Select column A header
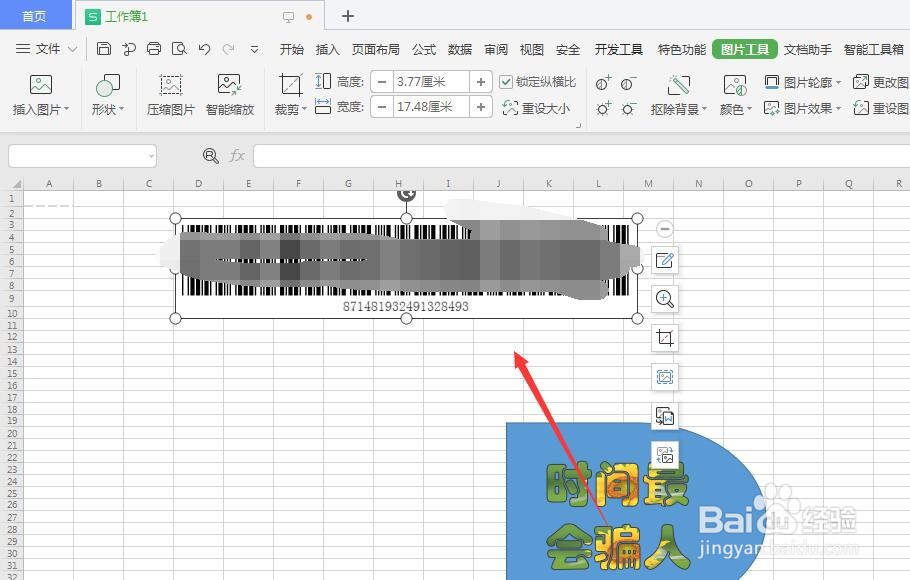Viewport: 910px width, 580px height. point(49,183)
